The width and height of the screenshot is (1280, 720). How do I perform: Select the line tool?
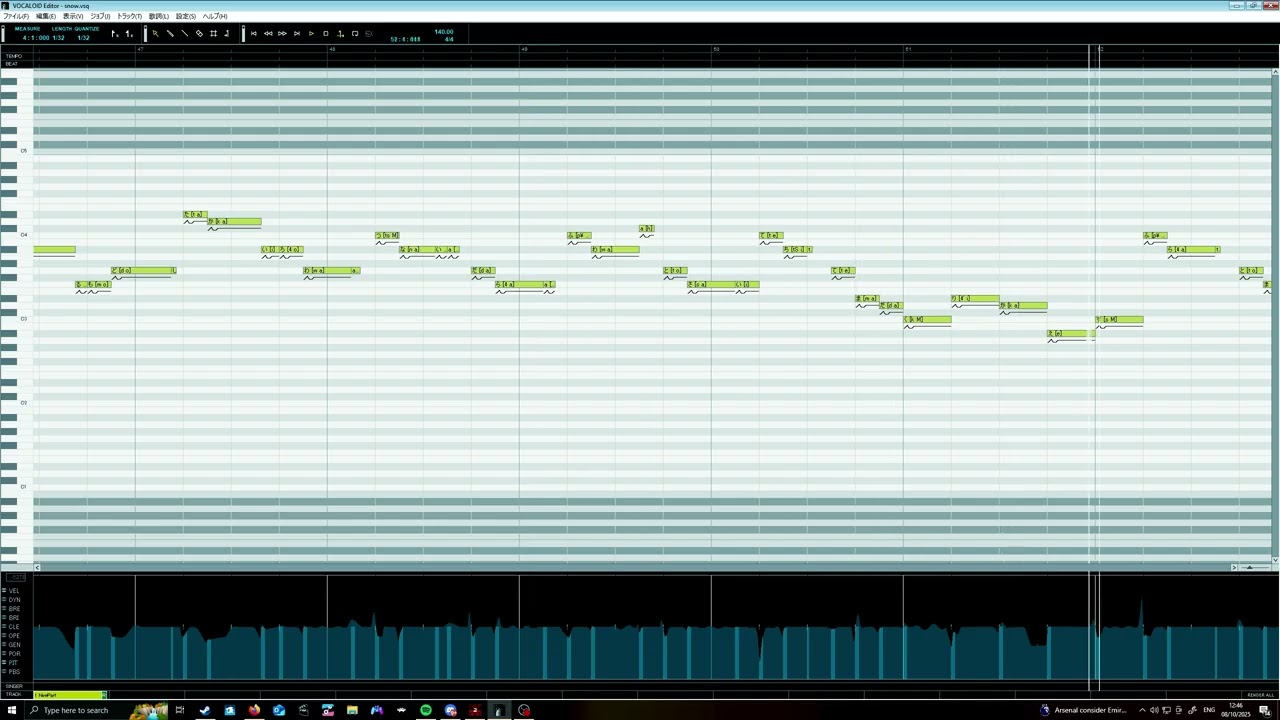[x=184, y=33]
